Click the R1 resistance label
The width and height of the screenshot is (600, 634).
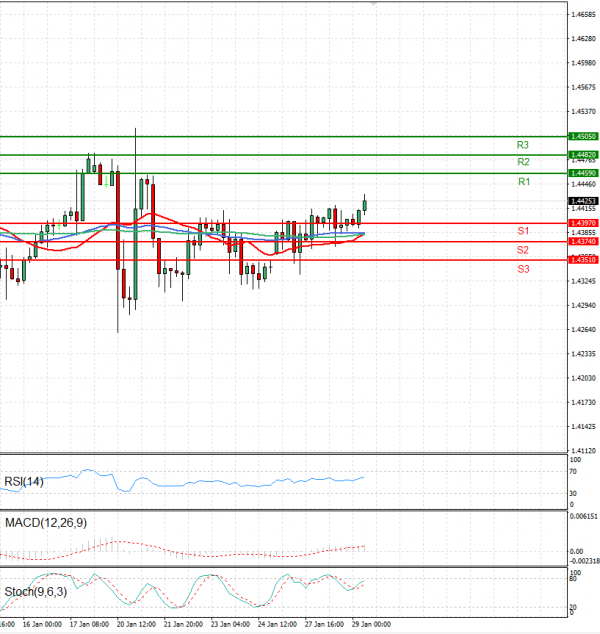click(524, 182)
